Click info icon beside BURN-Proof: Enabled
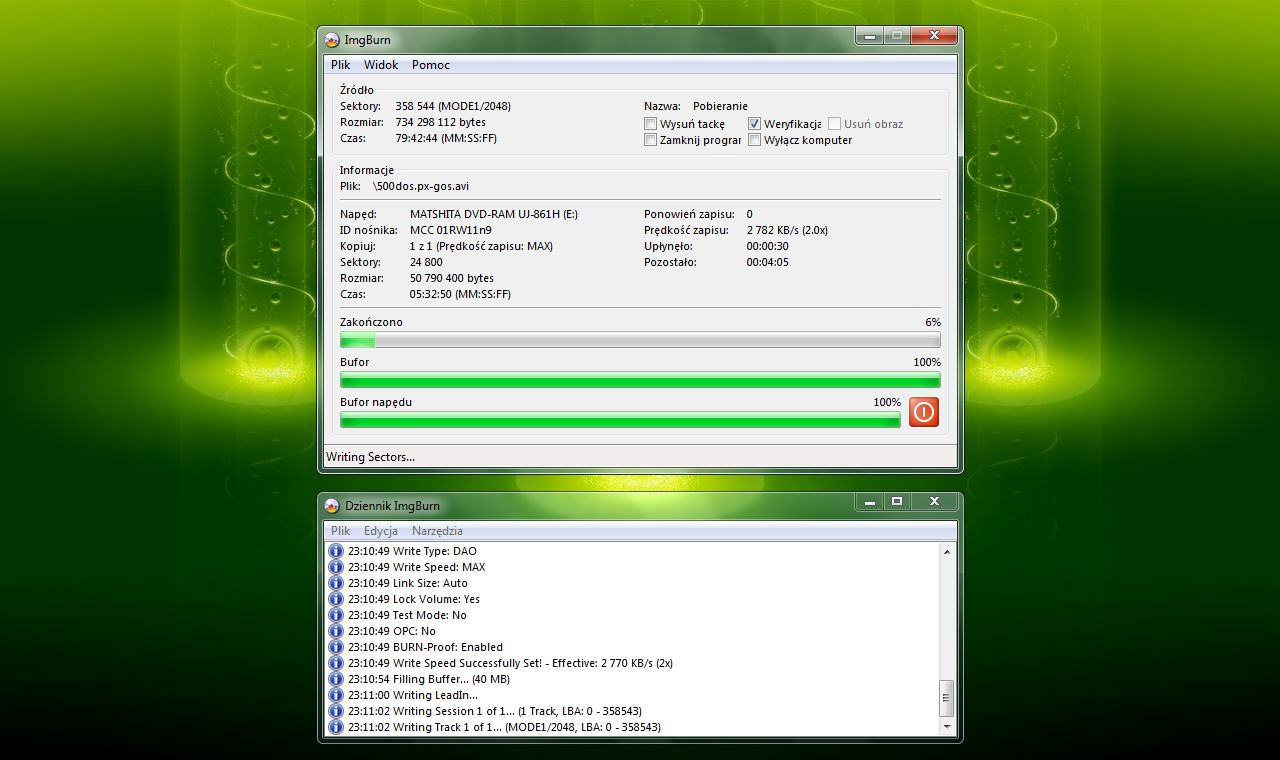The image size is (1280, 760). [336, 647]
